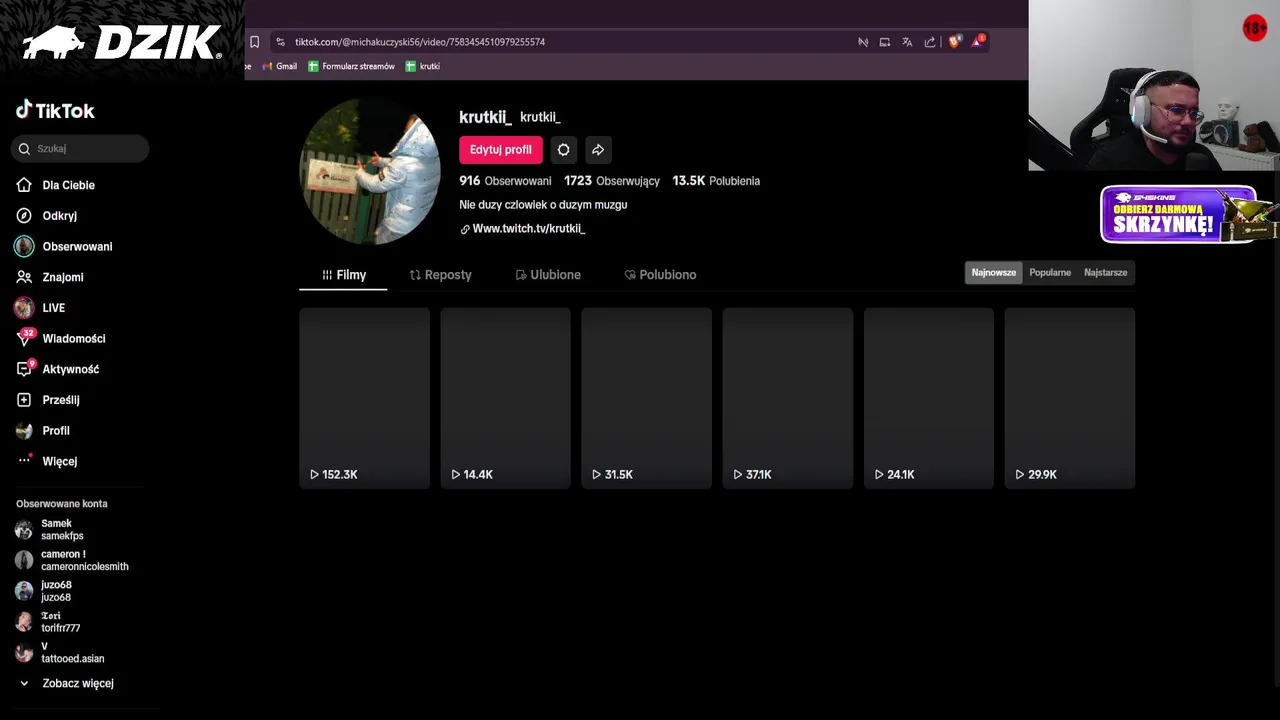Open the Brave Shields lion icon
The image size is (1280, 720).
pos(954,41)
